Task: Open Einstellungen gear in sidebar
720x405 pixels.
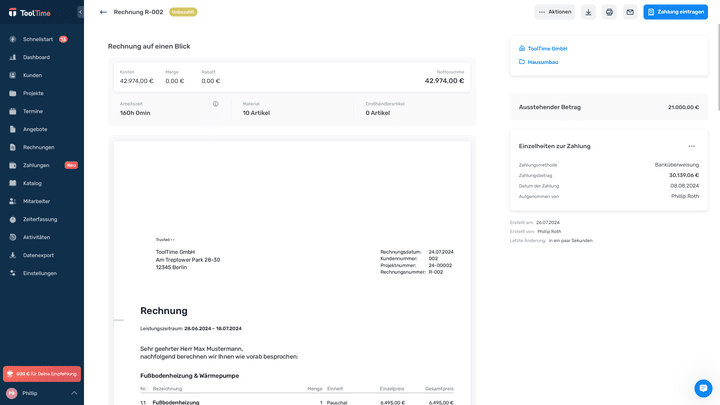Action: (x=39, y=273)
